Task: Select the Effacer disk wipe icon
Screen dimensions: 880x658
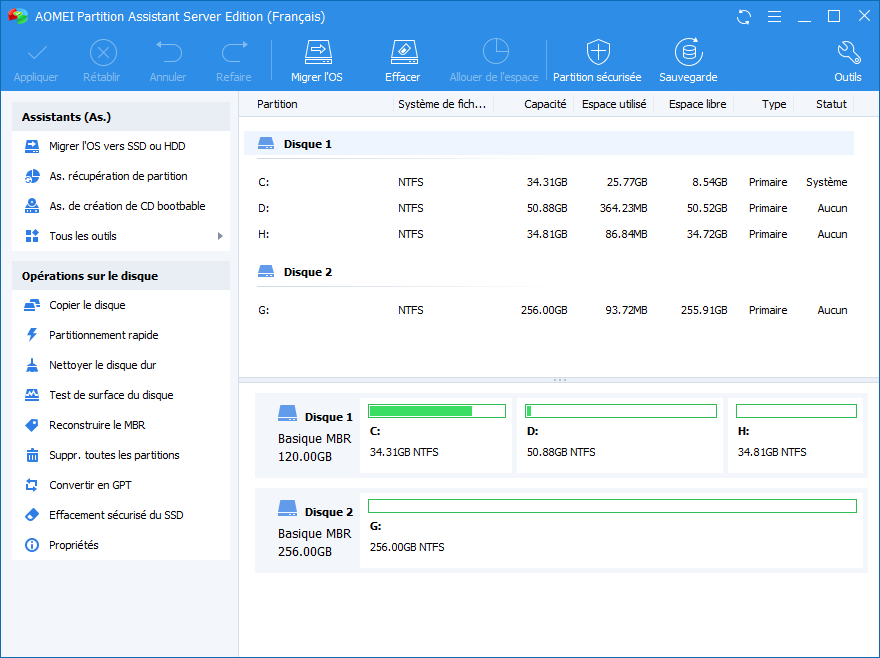Action: (402, 53)
